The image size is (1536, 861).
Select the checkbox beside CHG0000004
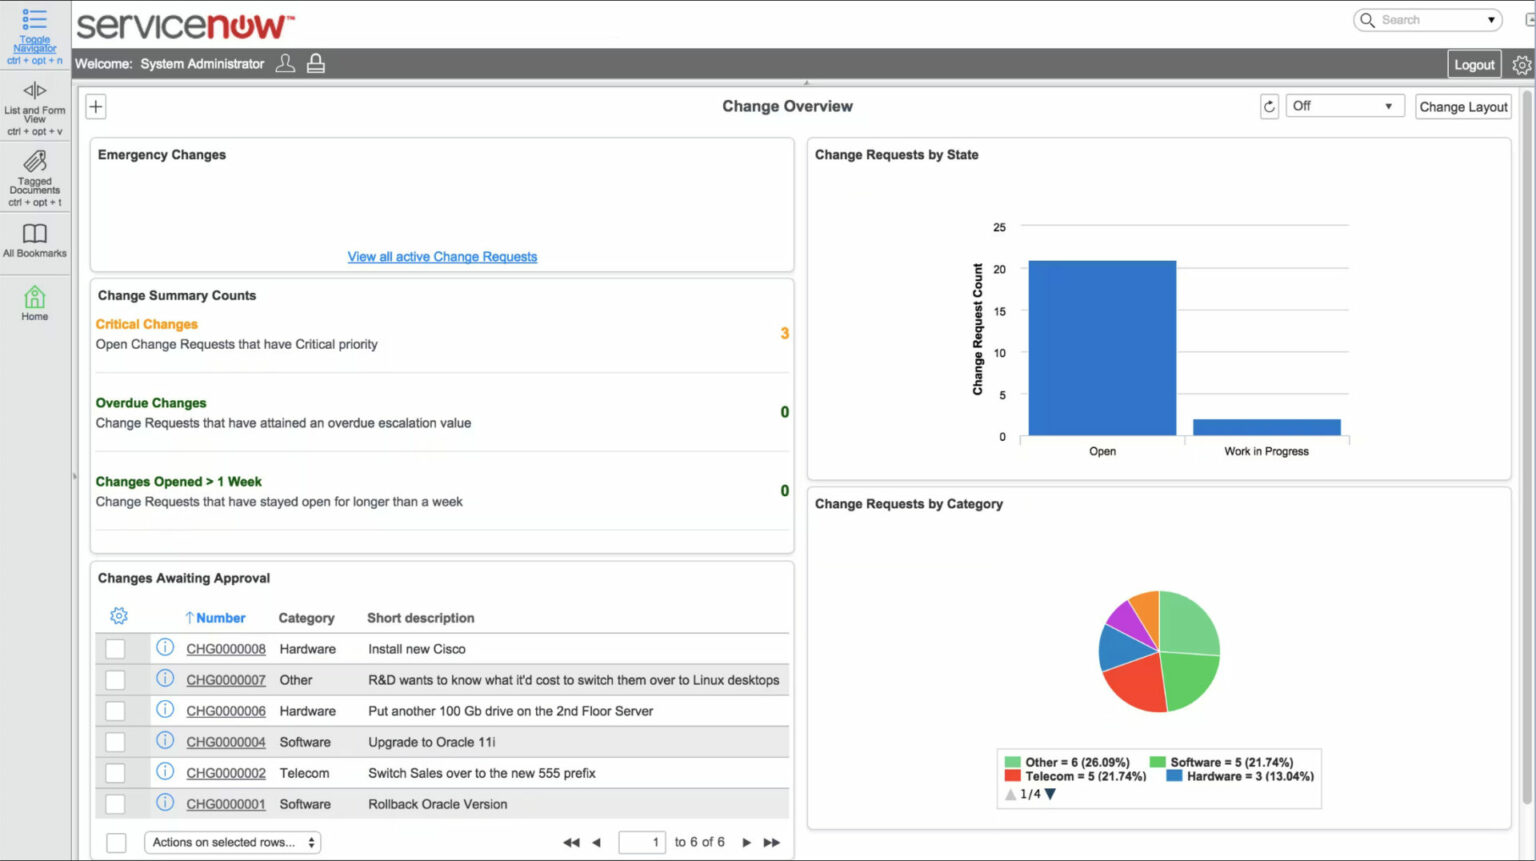point(115,741)
